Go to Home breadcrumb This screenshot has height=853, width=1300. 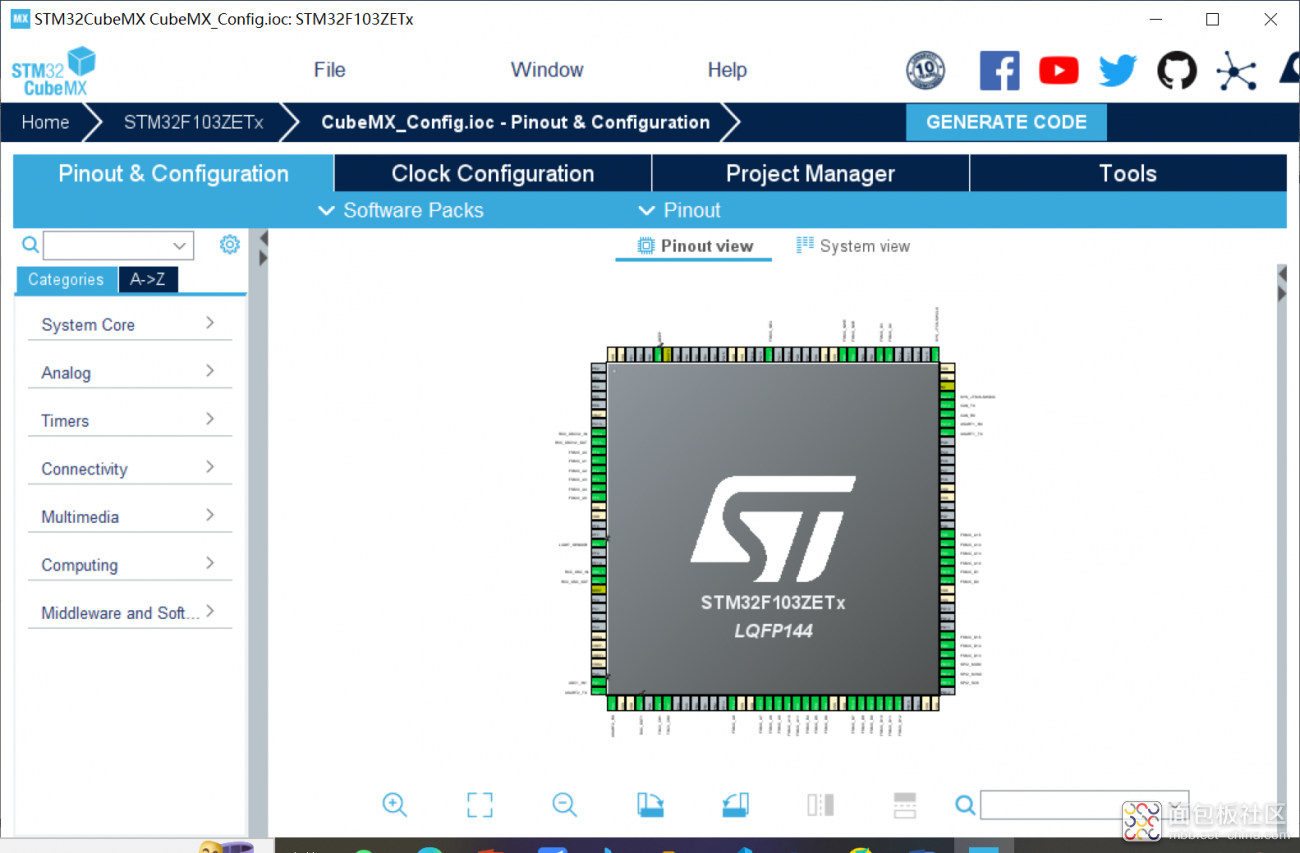[x=46, y=122]
